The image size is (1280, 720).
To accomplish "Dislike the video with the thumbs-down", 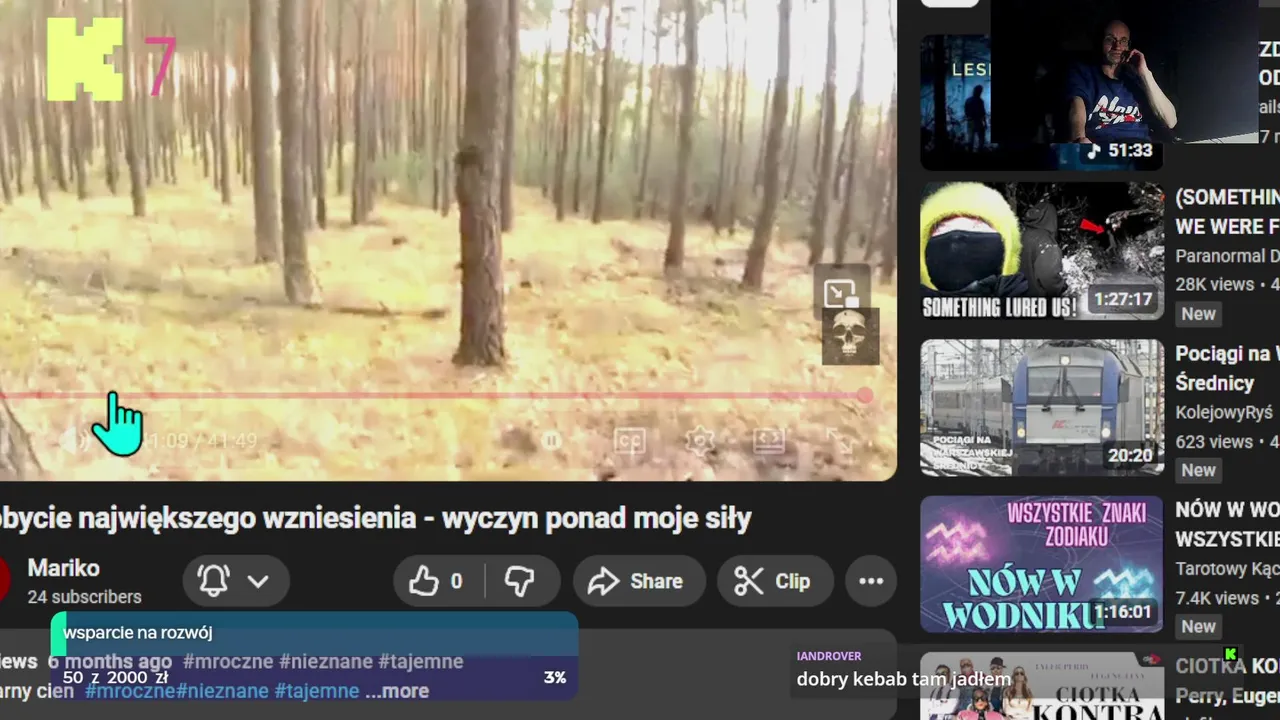I will [520, 581].
